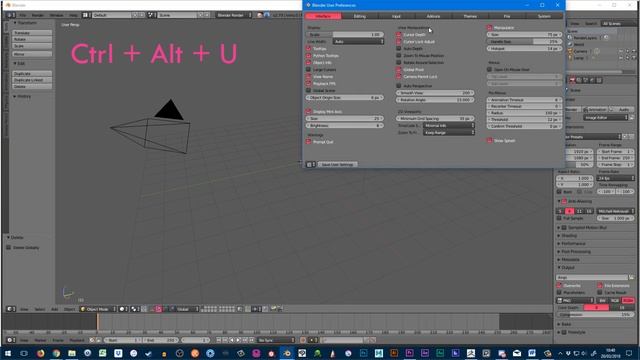
Task: Enable Zoom To Mouse Position checkbox
Action: pyautogui.click(x=399, y=56)
